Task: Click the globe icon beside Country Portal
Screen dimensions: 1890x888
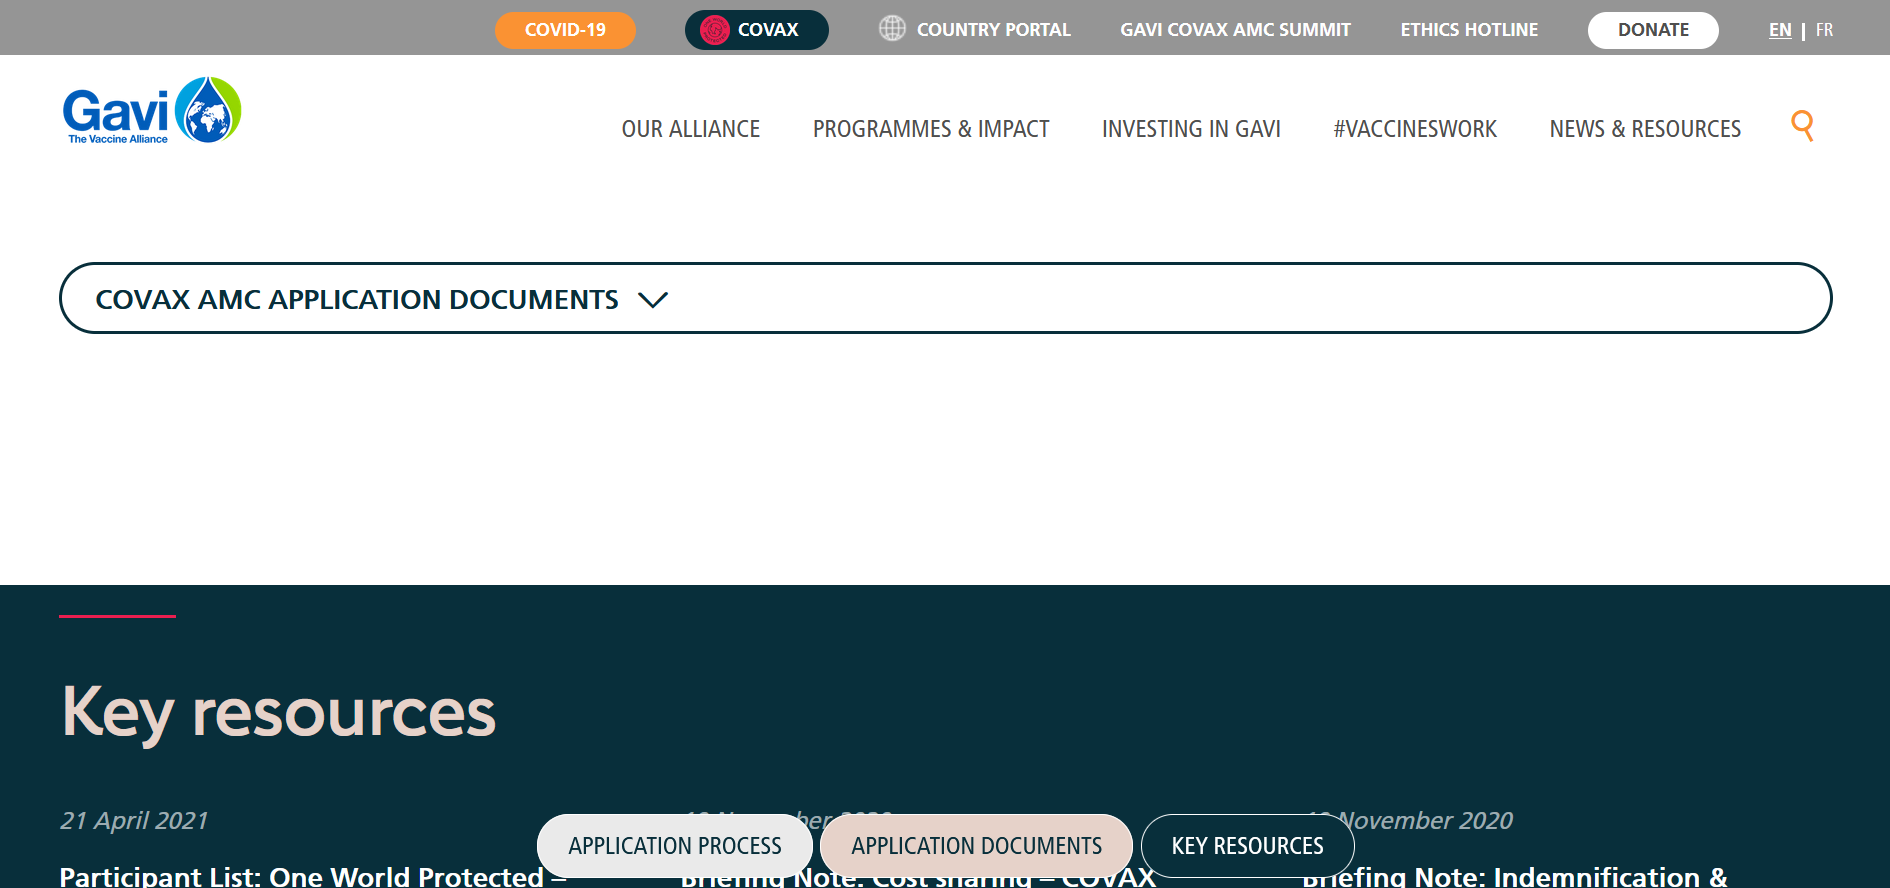Action: (892, 29)
